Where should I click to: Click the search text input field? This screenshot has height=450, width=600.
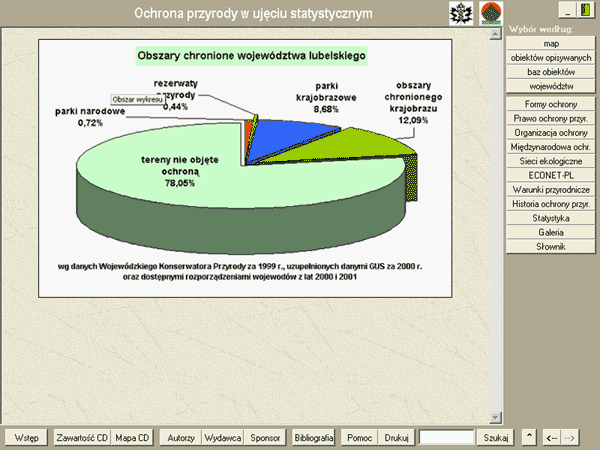point(446,438)
